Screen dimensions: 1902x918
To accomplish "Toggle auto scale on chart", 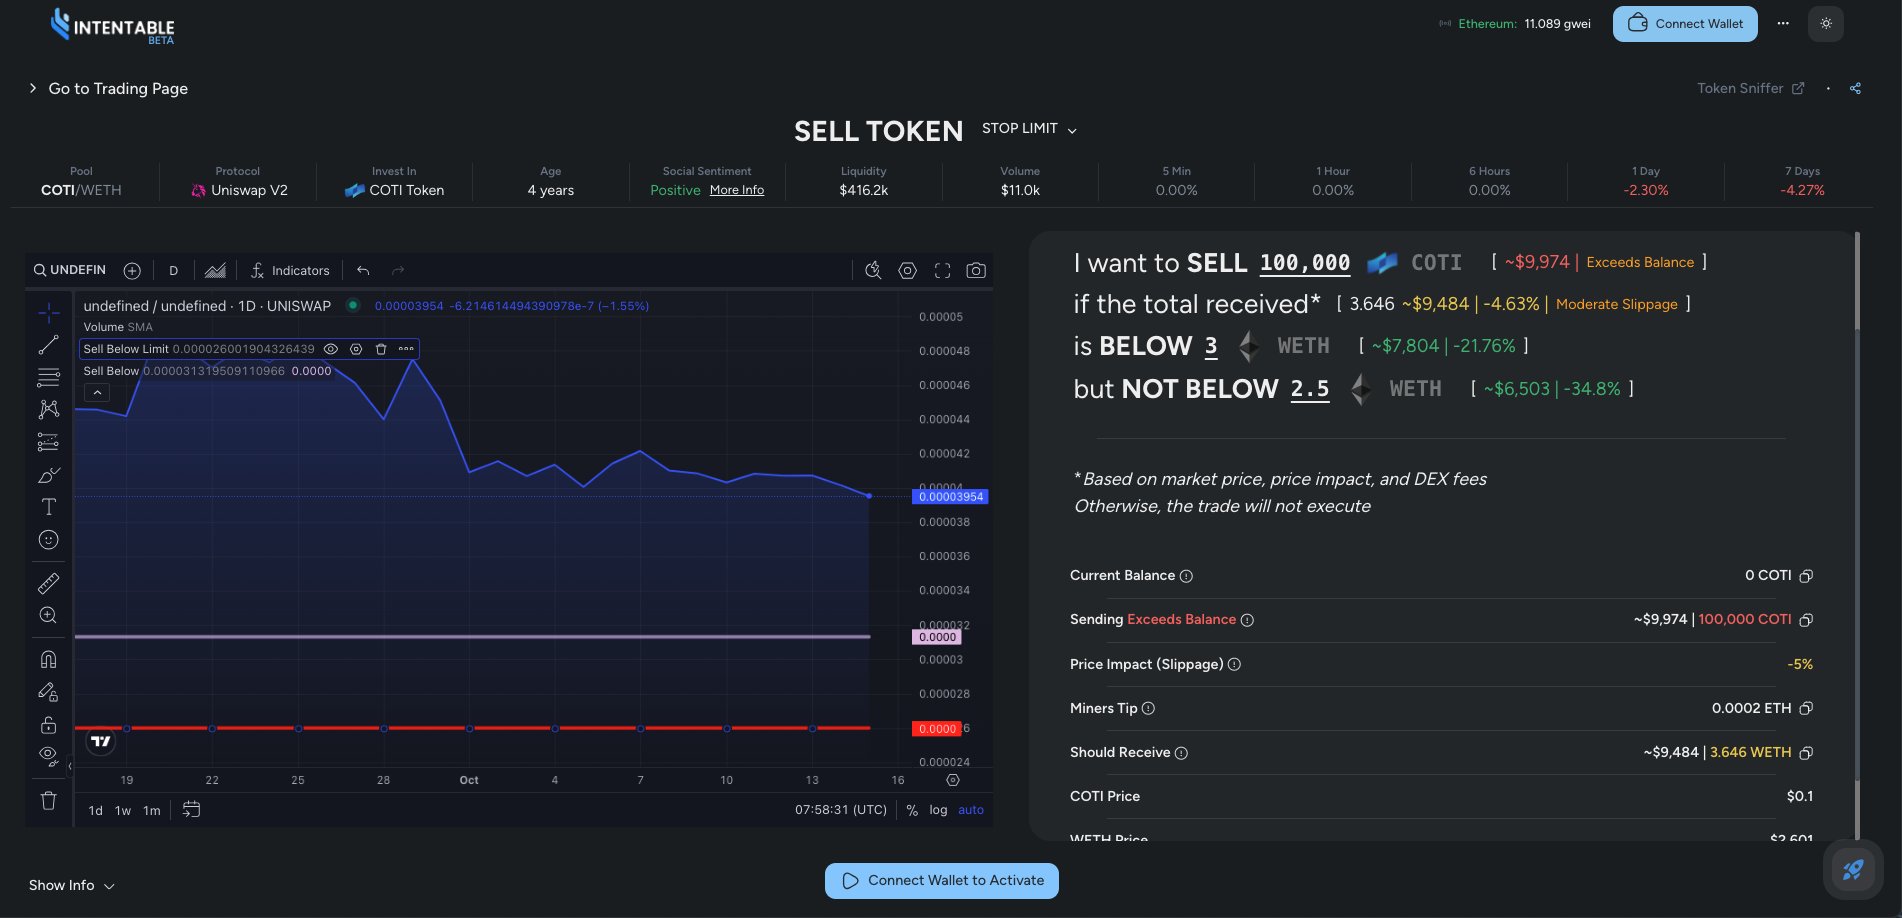I will (971, 810).
